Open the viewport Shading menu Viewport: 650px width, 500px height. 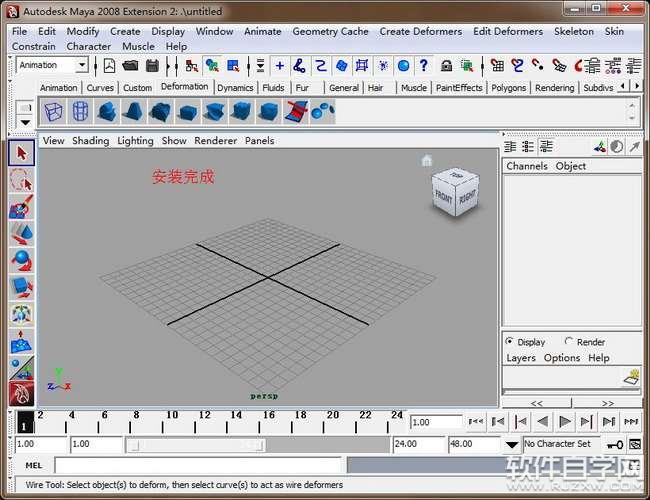point(90,141)
